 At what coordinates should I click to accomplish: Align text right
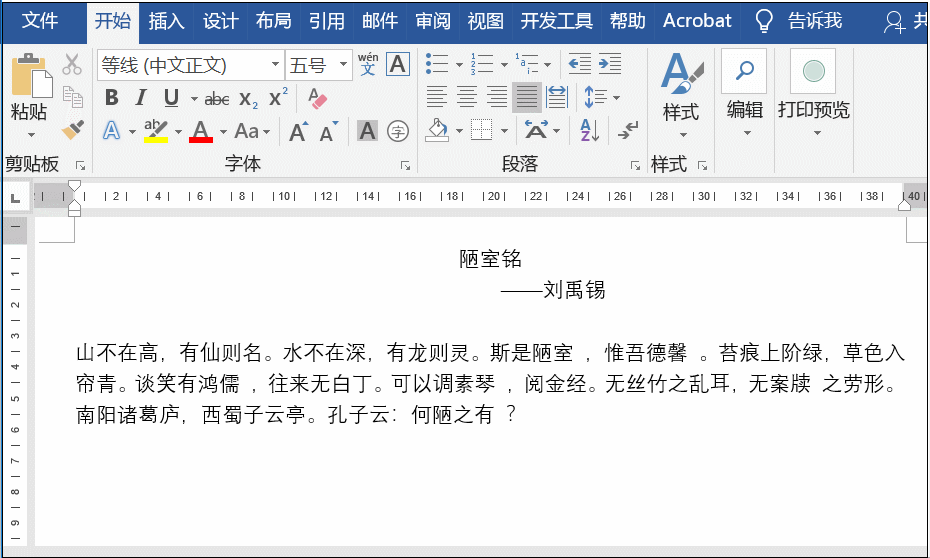(497, 97)
